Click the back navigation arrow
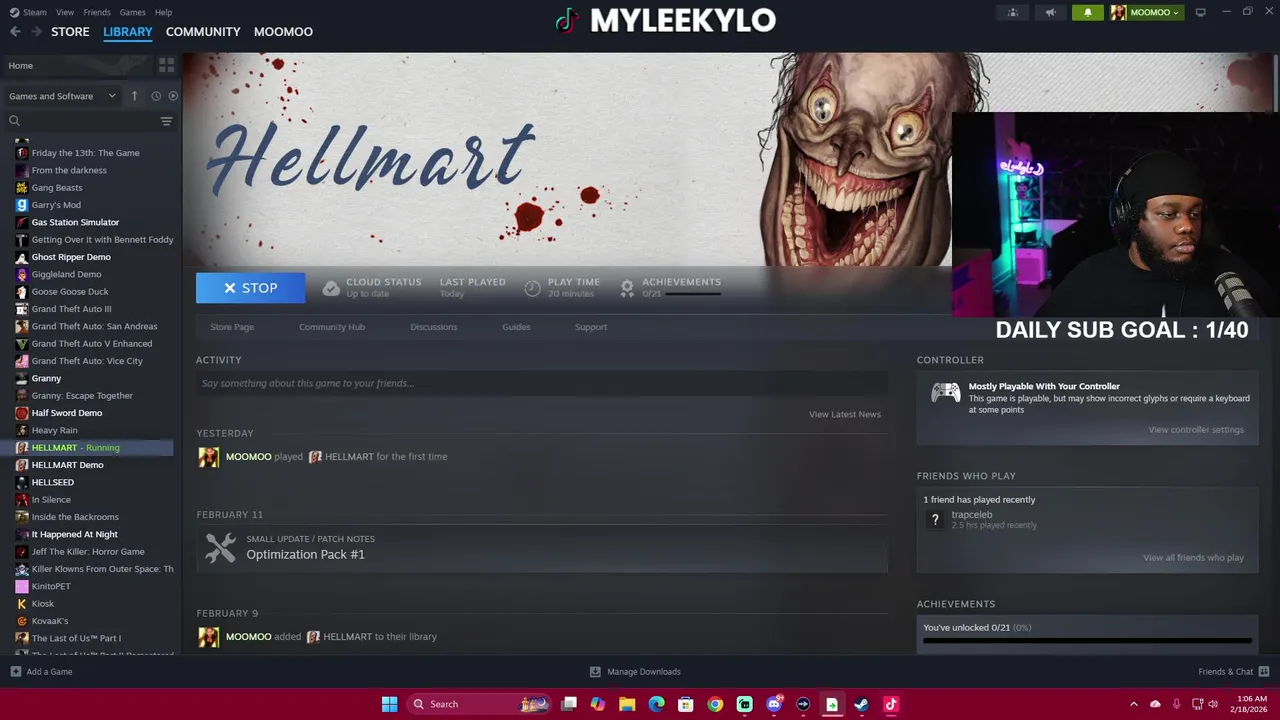 [15, 32]
